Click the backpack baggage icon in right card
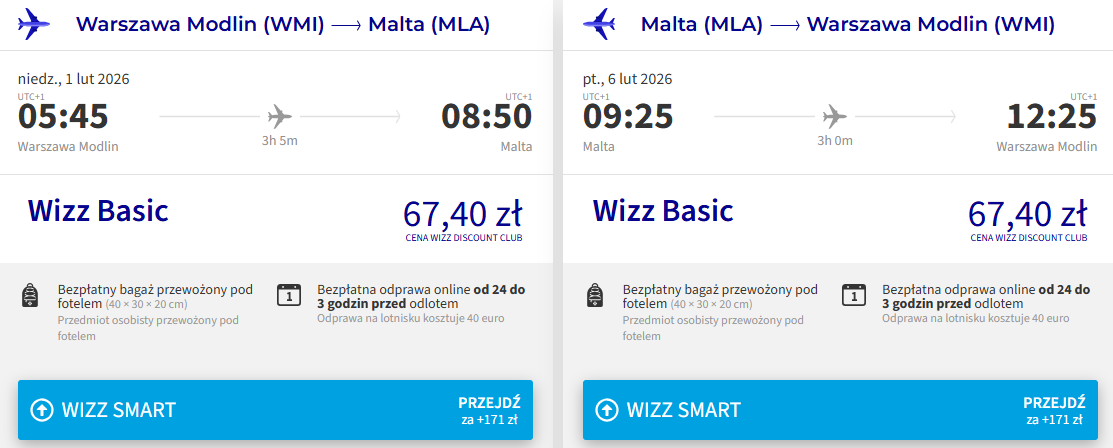Viewport: 1113px width, 448px height. pyautogui.click(x=594, y=296)
